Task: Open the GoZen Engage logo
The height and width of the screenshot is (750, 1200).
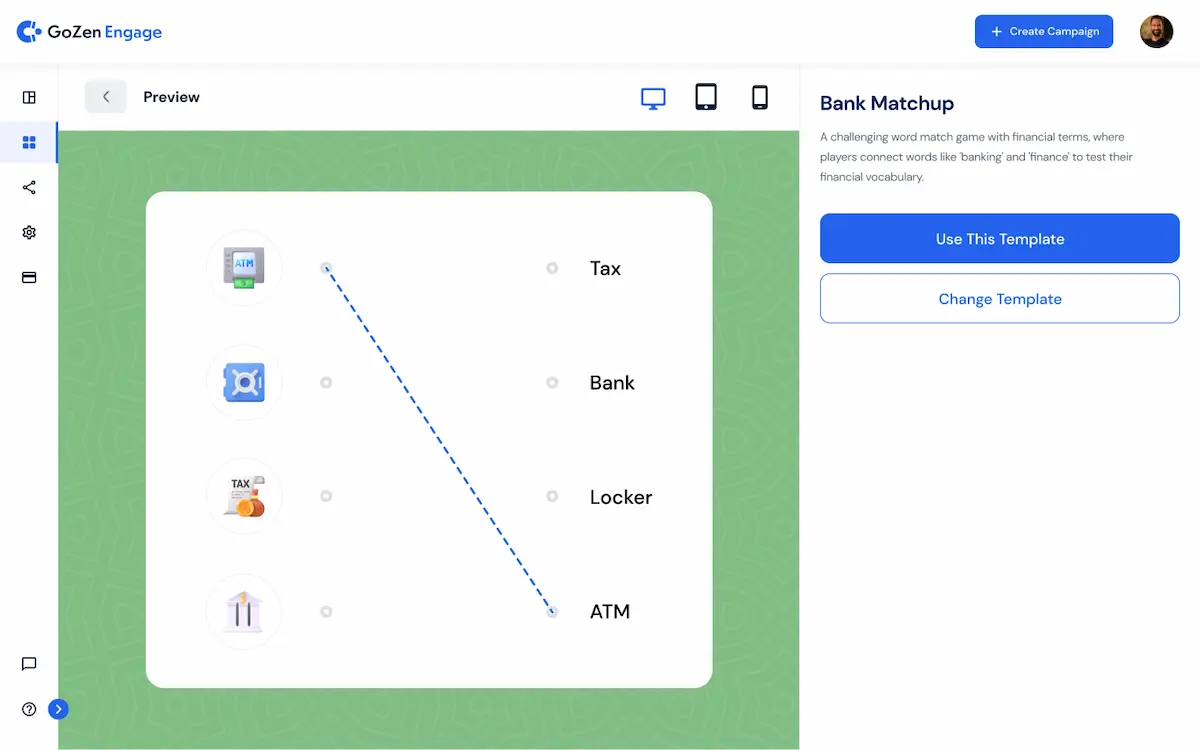Action: [x=88, y=31]
